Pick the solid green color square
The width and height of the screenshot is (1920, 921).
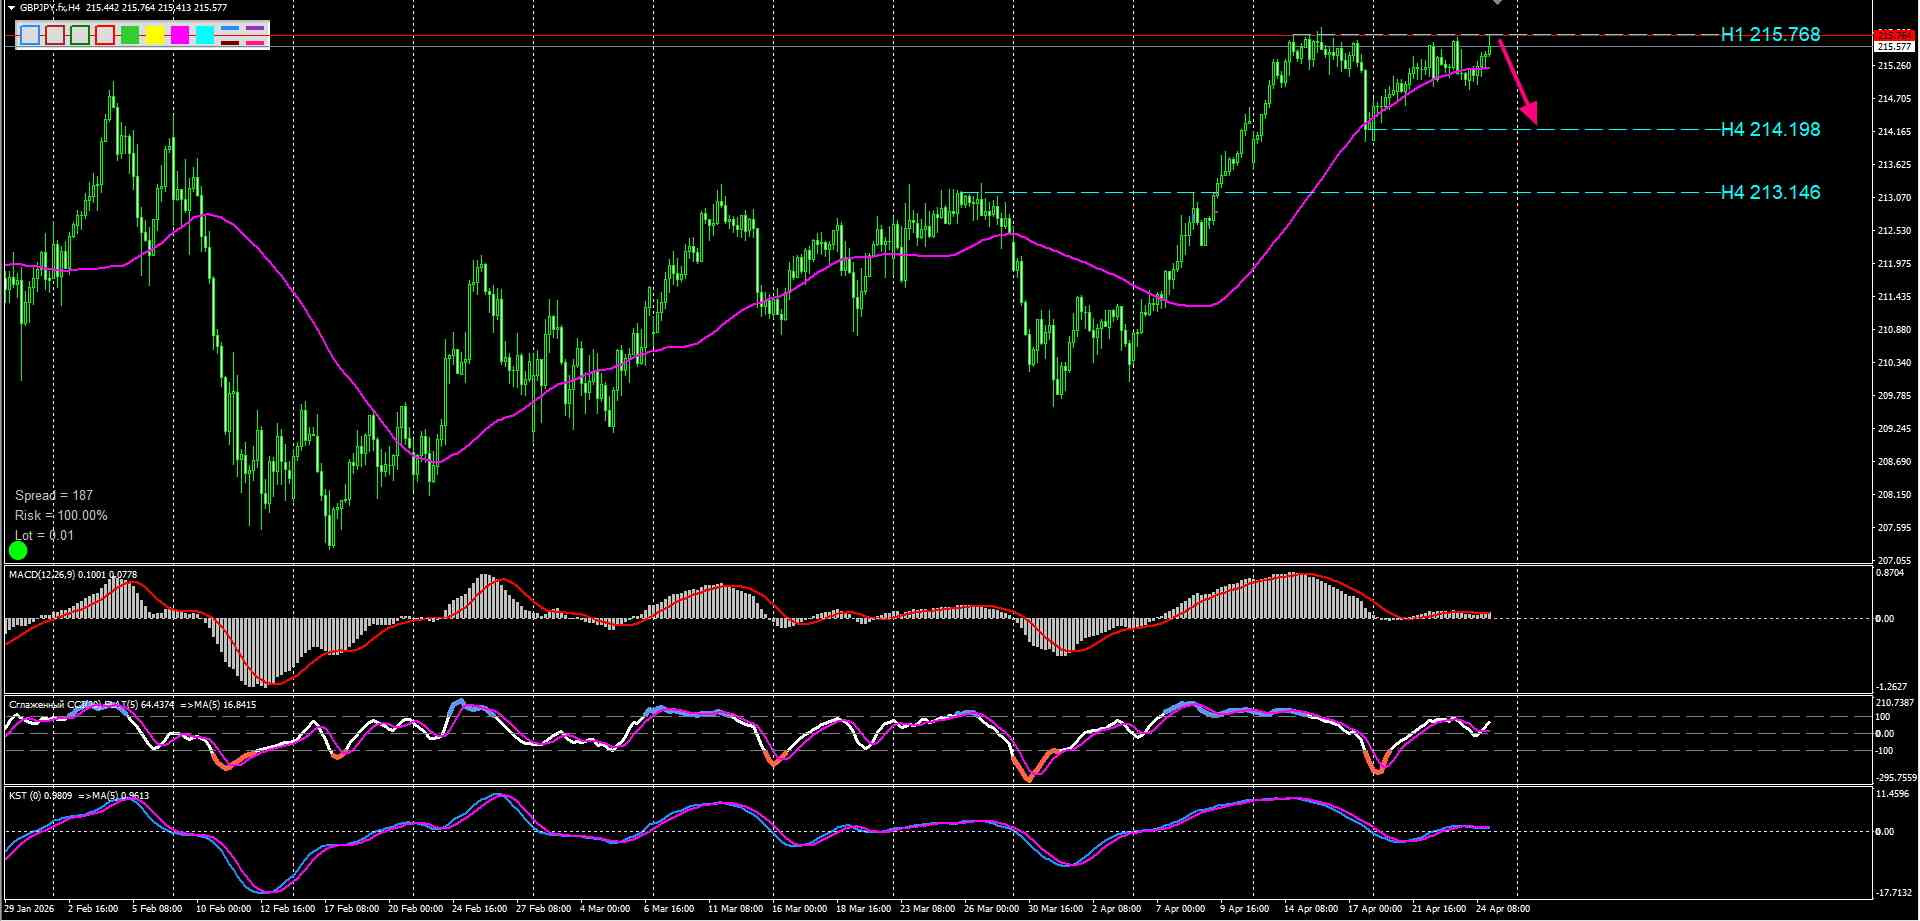pos(130,36)
